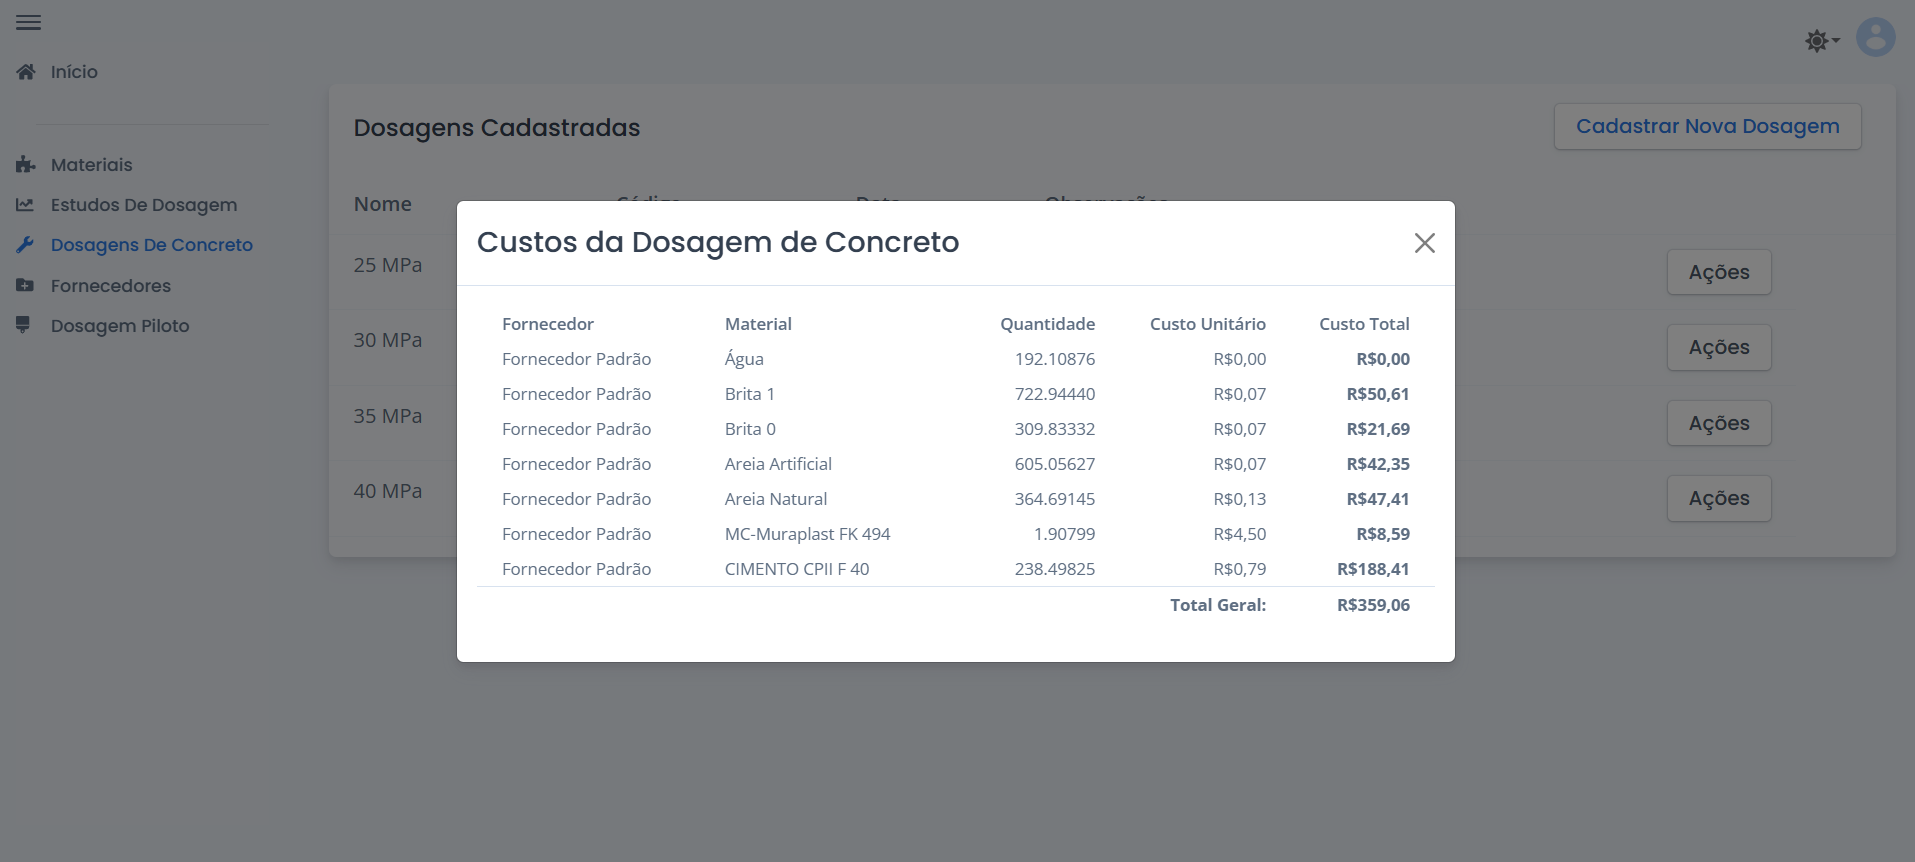Open Estudos De Dosagem link
This screenshot has width=1915, height=862.
coord(144,205)
